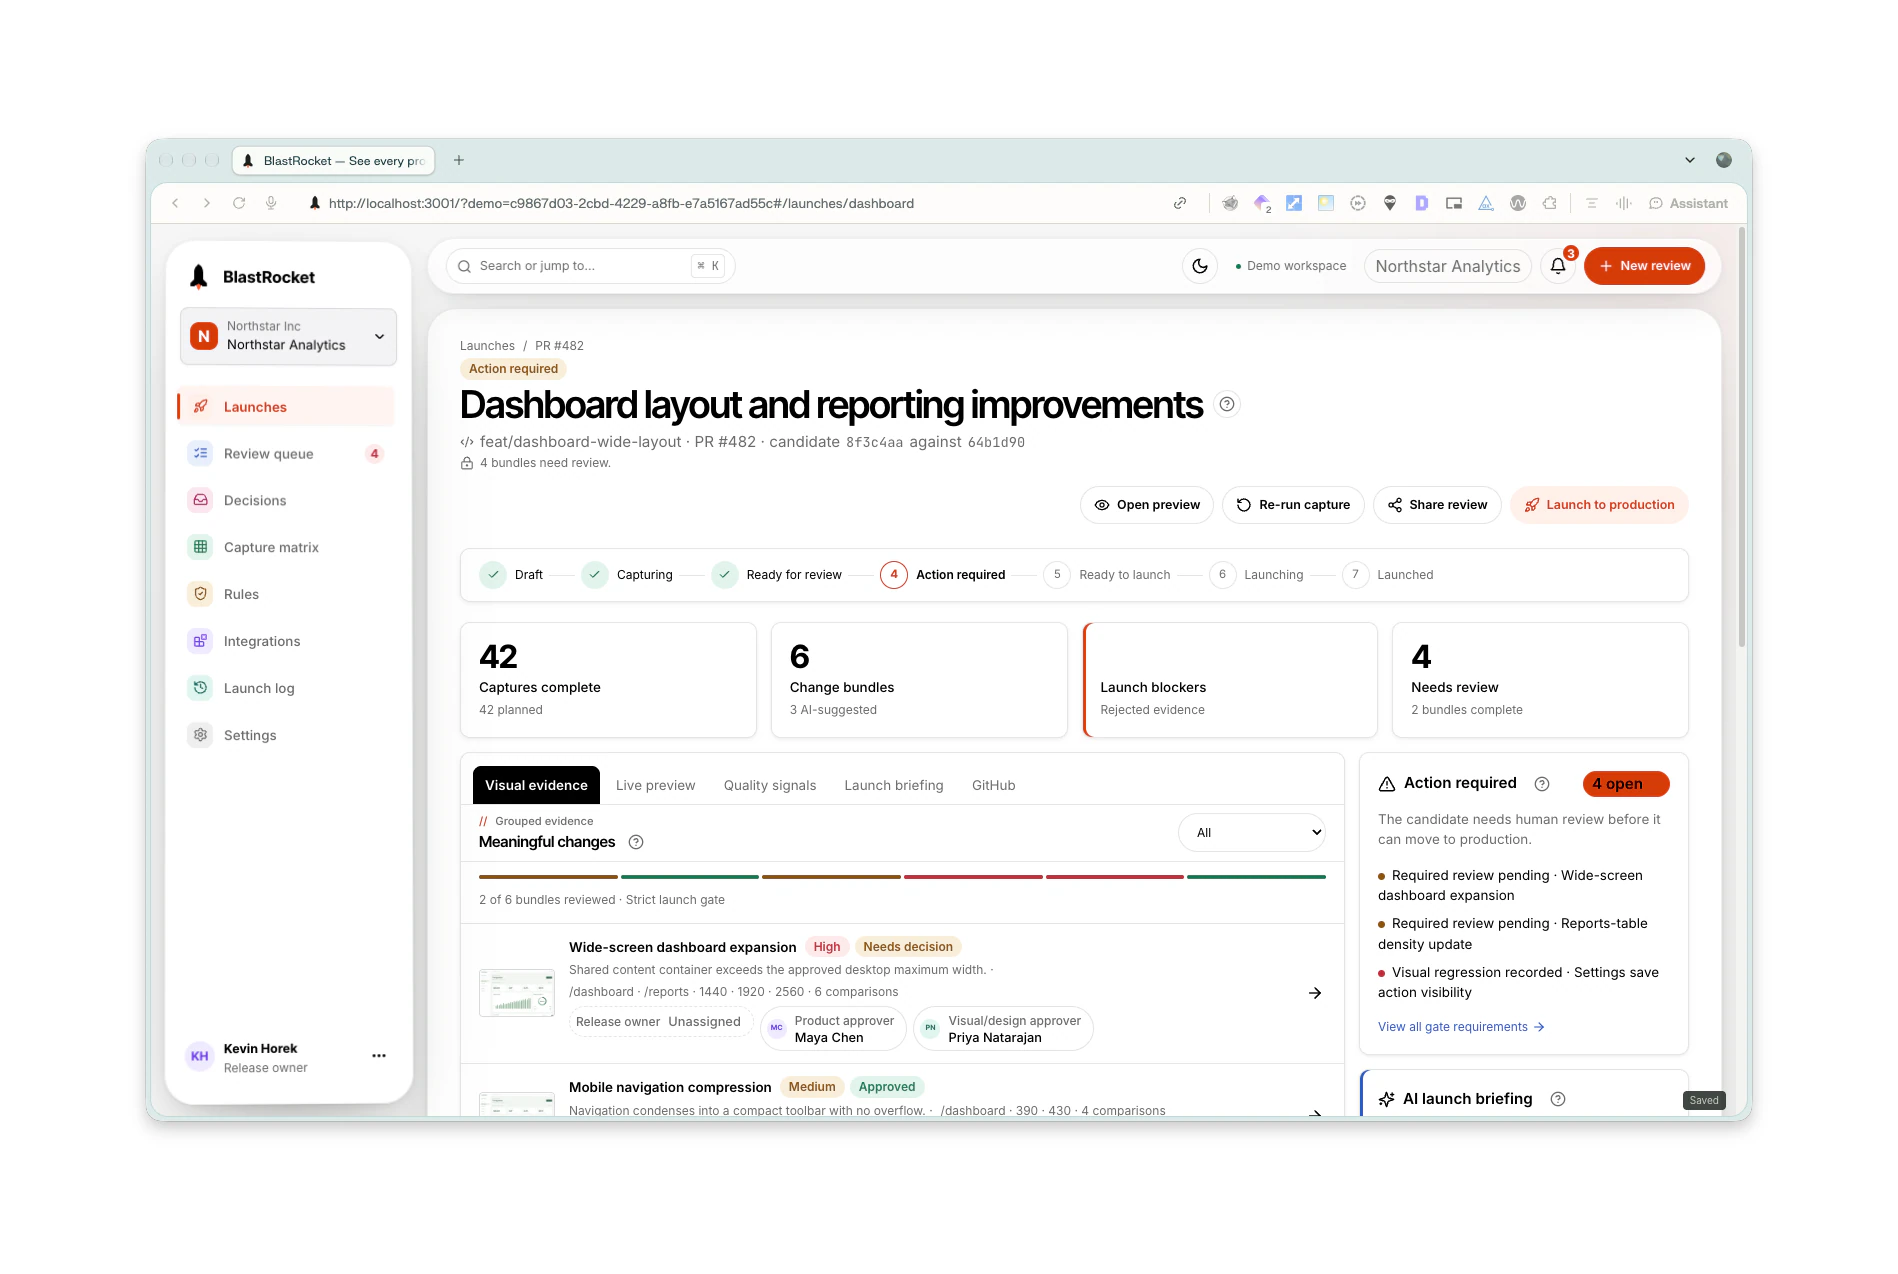Open the Launches sidebar item
Image resolution: width=1898 pixels, height=1274 pixels.
tap(286, 407)
